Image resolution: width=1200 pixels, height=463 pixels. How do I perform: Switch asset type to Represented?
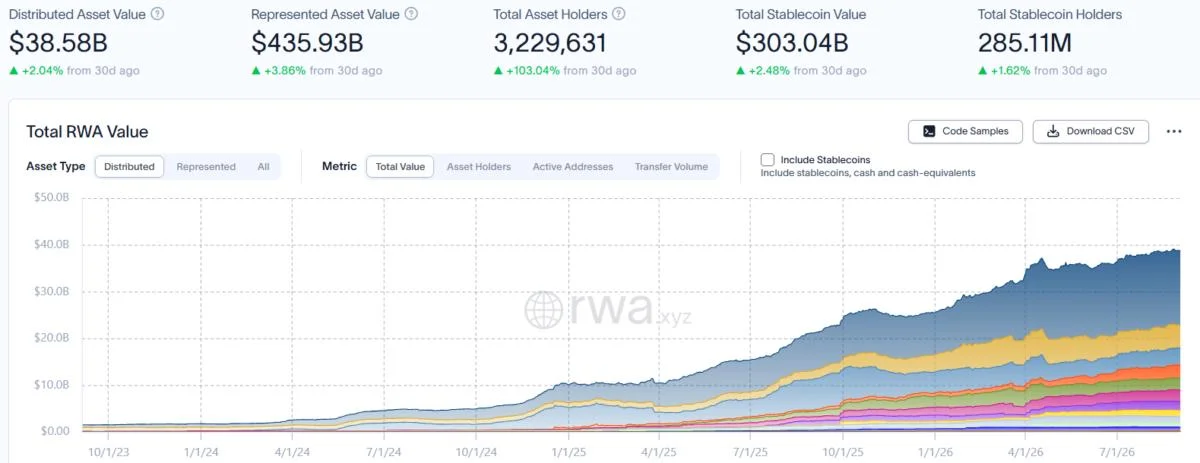pos(206,167)
